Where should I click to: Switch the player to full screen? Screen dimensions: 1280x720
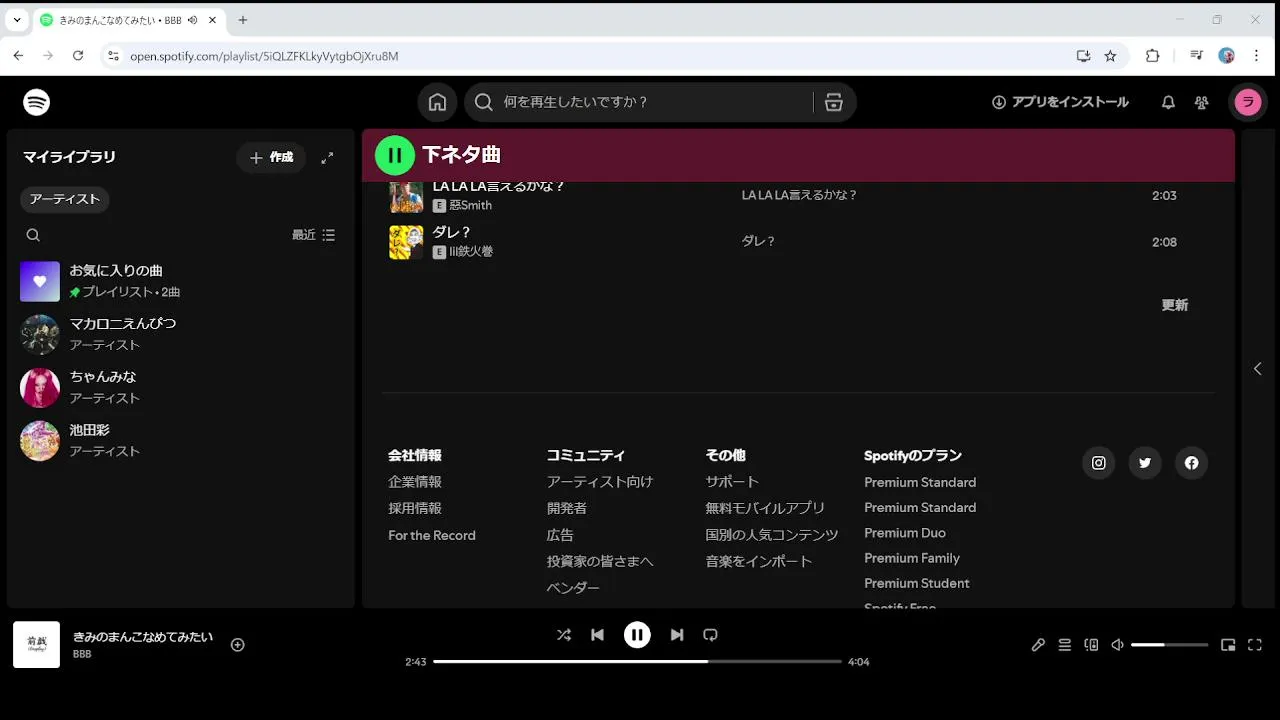[x=1255, y=645]
